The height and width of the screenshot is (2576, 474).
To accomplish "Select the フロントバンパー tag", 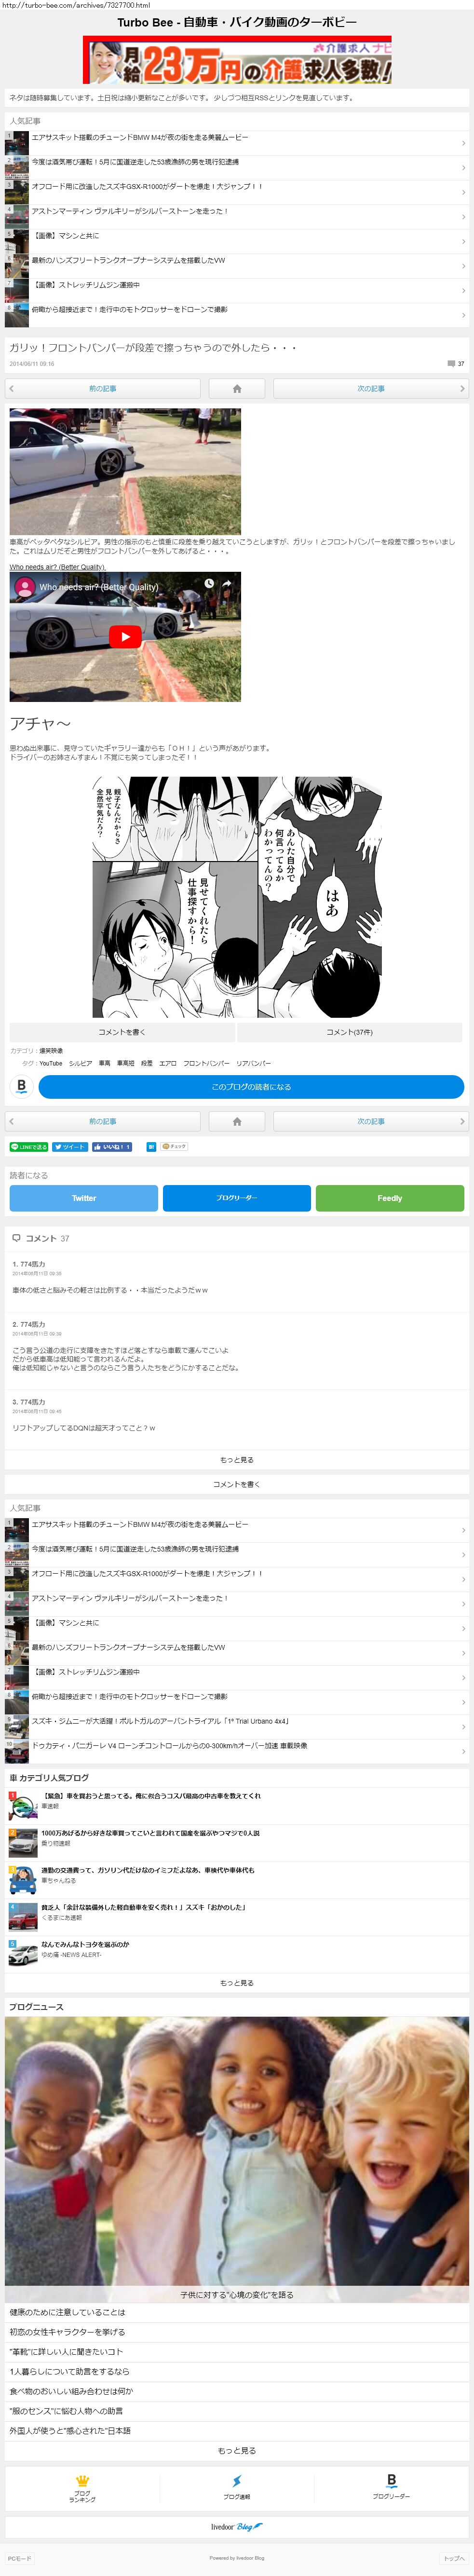I will point(206,1063).
